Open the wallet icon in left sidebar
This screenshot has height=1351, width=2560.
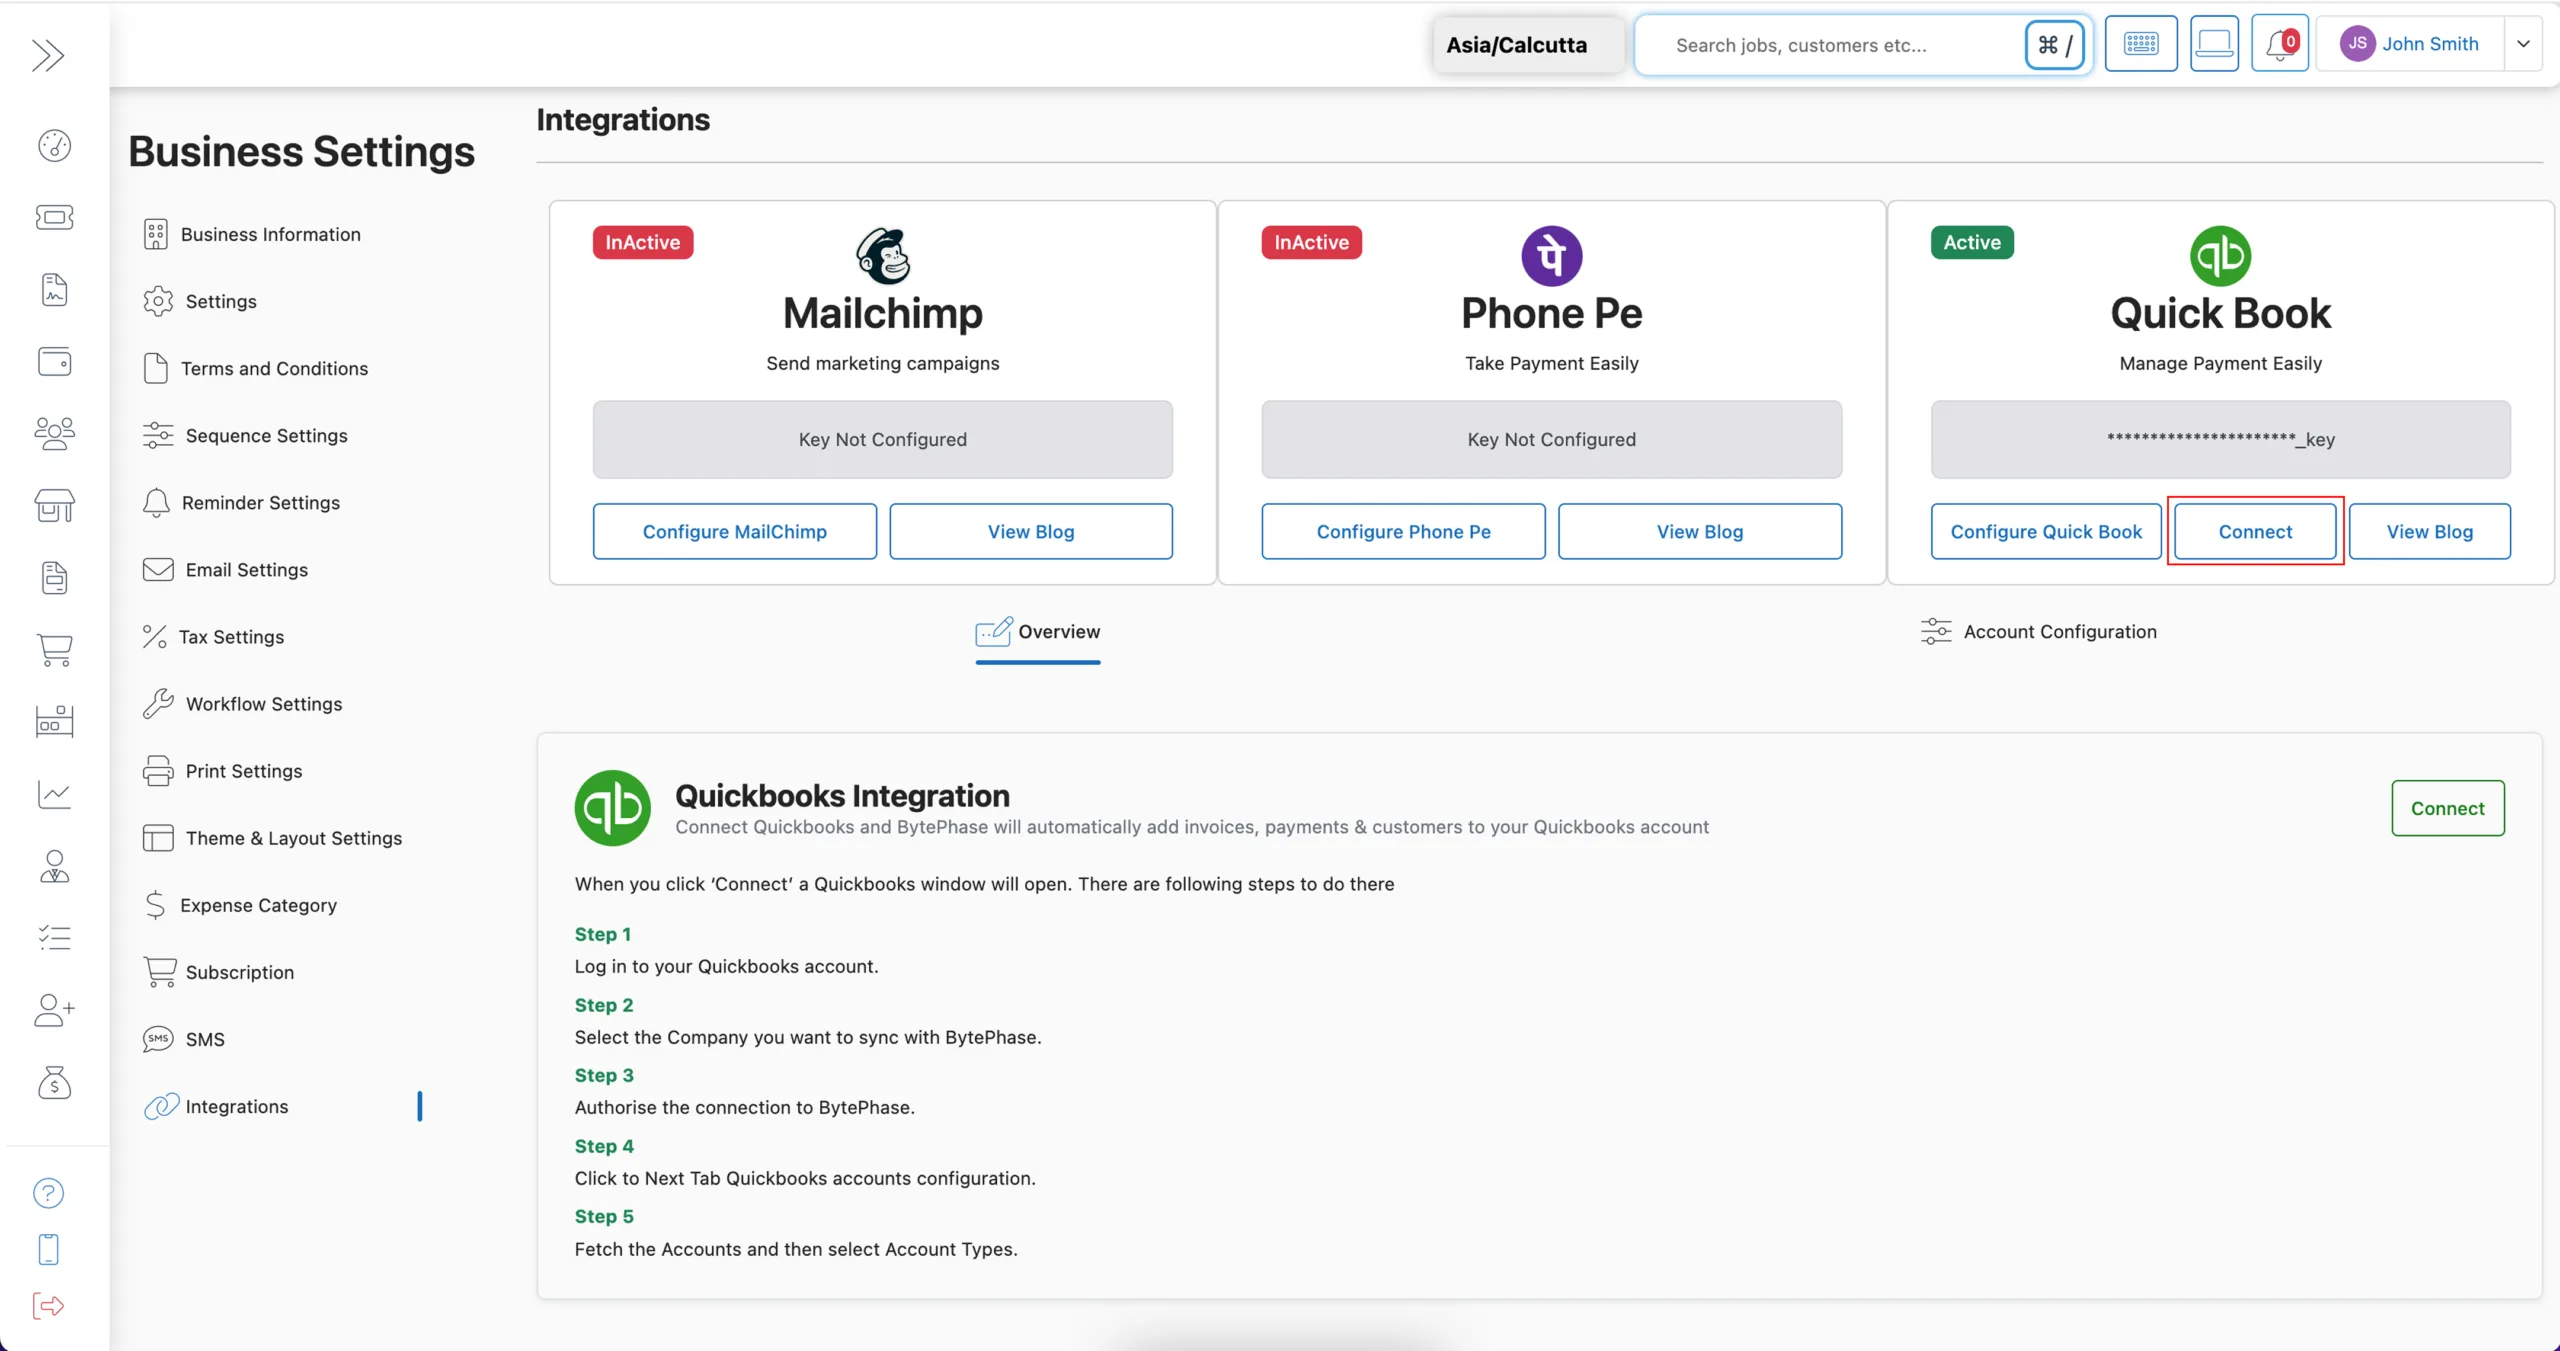(54, 361)
